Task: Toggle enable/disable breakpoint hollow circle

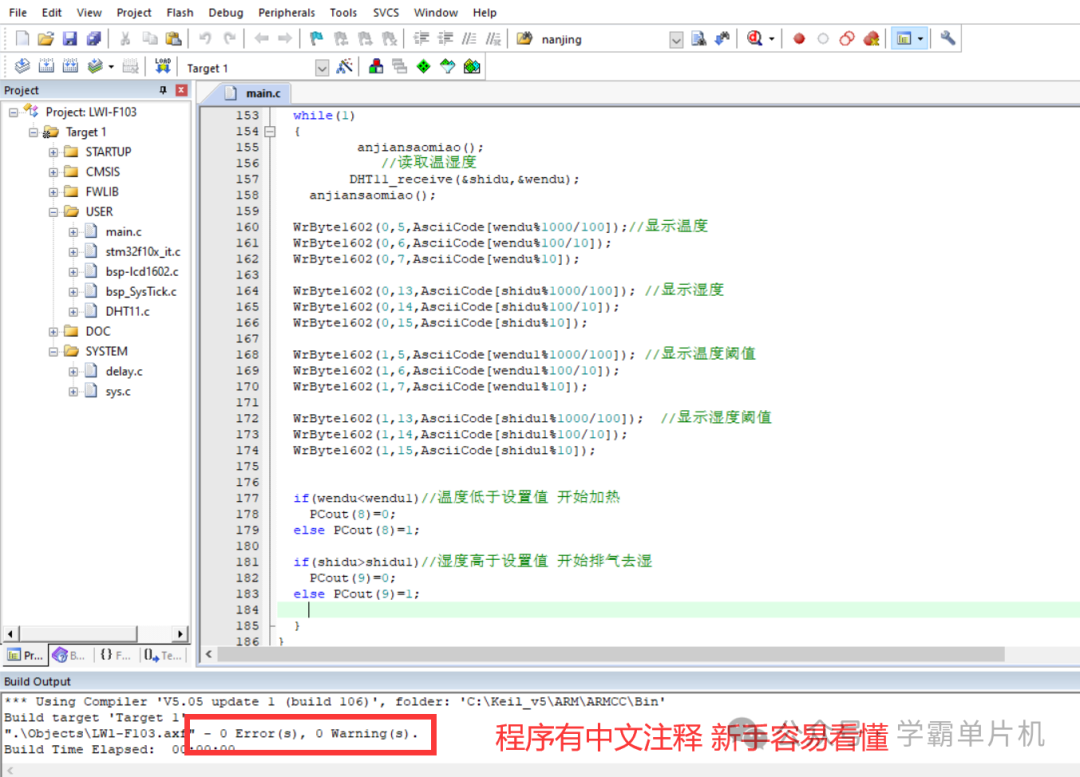Action: pyautogui.click(x=823, y=39)
